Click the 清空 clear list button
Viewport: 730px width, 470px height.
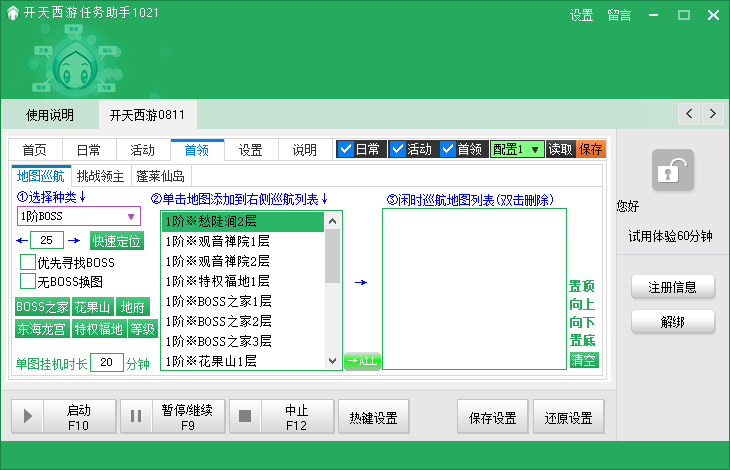coord(583,360)
